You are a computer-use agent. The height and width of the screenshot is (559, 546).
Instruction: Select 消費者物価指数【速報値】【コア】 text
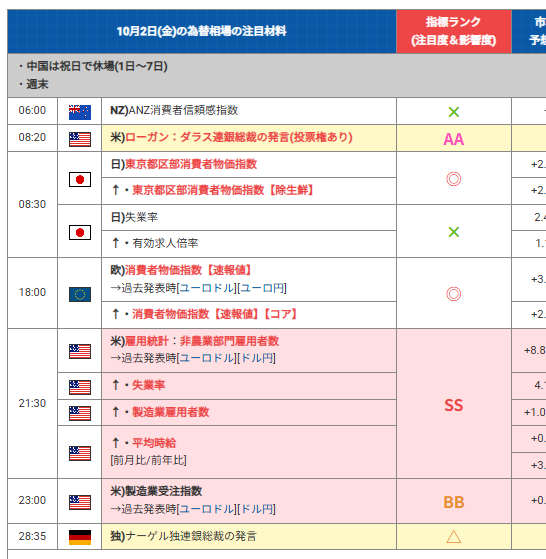(x=215, y=314)
